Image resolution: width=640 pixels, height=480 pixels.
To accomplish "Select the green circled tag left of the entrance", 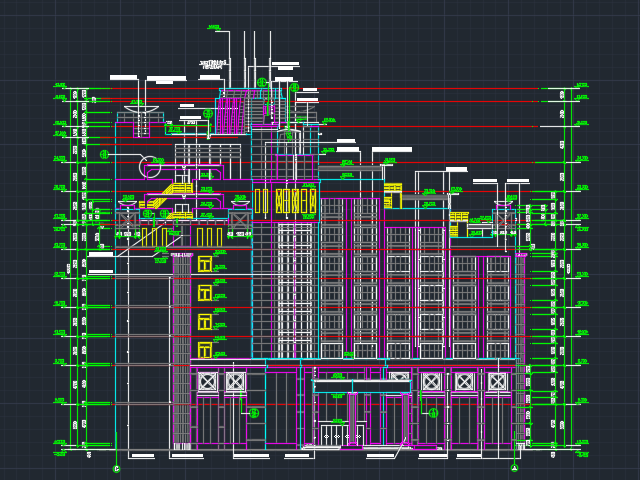I will 254,413.
